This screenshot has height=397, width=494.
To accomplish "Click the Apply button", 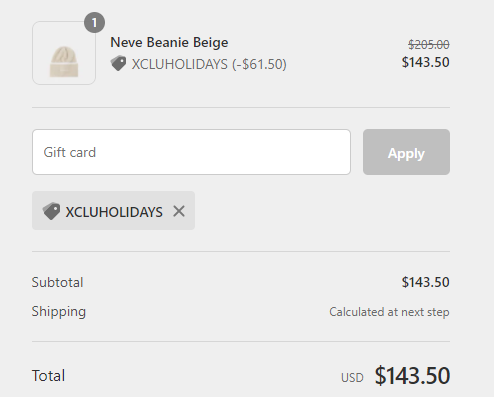I will tap(406, 152).
